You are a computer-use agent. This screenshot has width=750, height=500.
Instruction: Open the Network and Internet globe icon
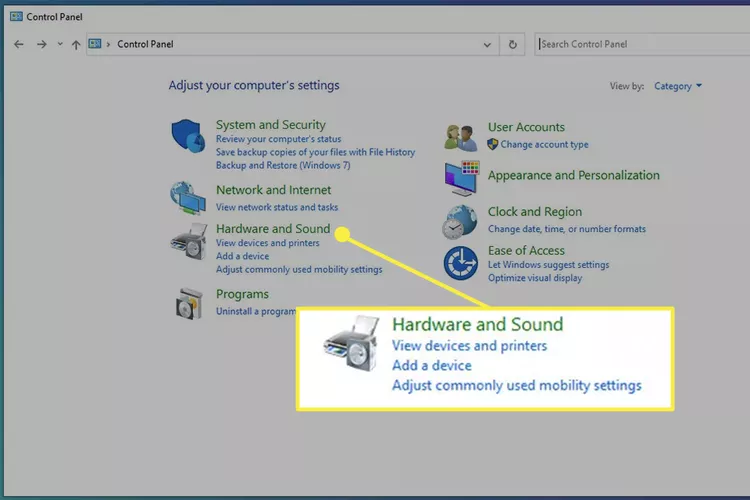click(x=188, y=198)
